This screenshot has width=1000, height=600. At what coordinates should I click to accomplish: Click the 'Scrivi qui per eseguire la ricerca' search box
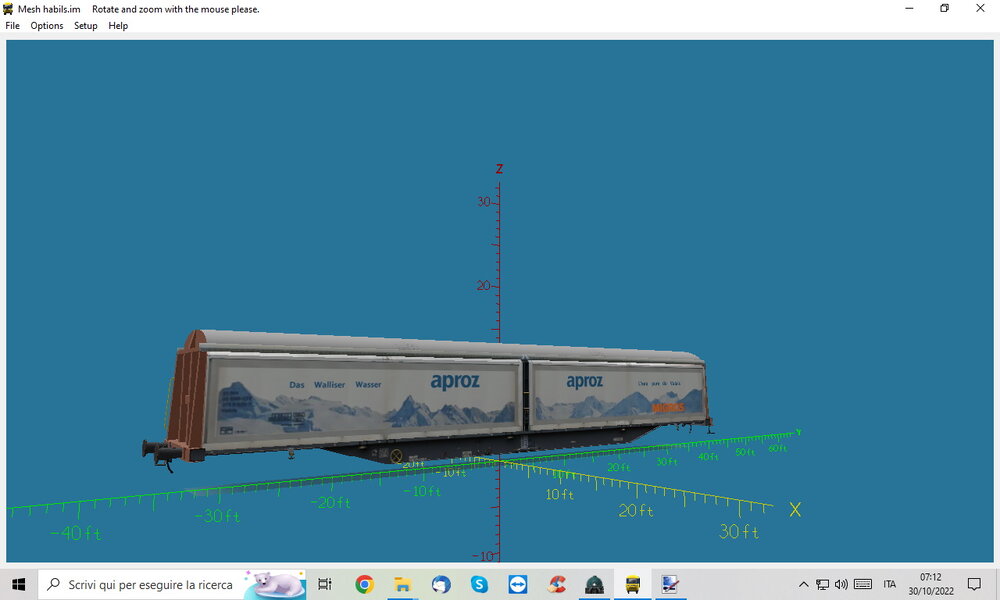point(172,584)
